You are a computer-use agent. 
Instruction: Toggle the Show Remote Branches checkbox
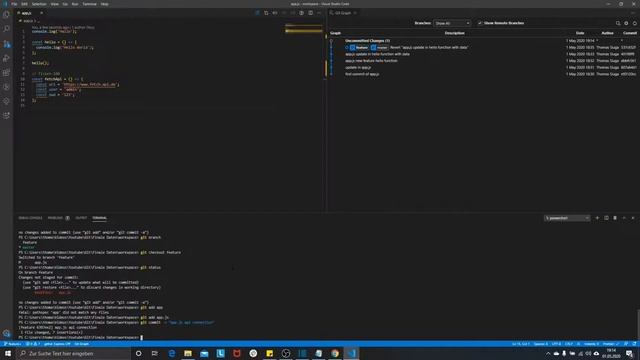(x=480, y=23)
